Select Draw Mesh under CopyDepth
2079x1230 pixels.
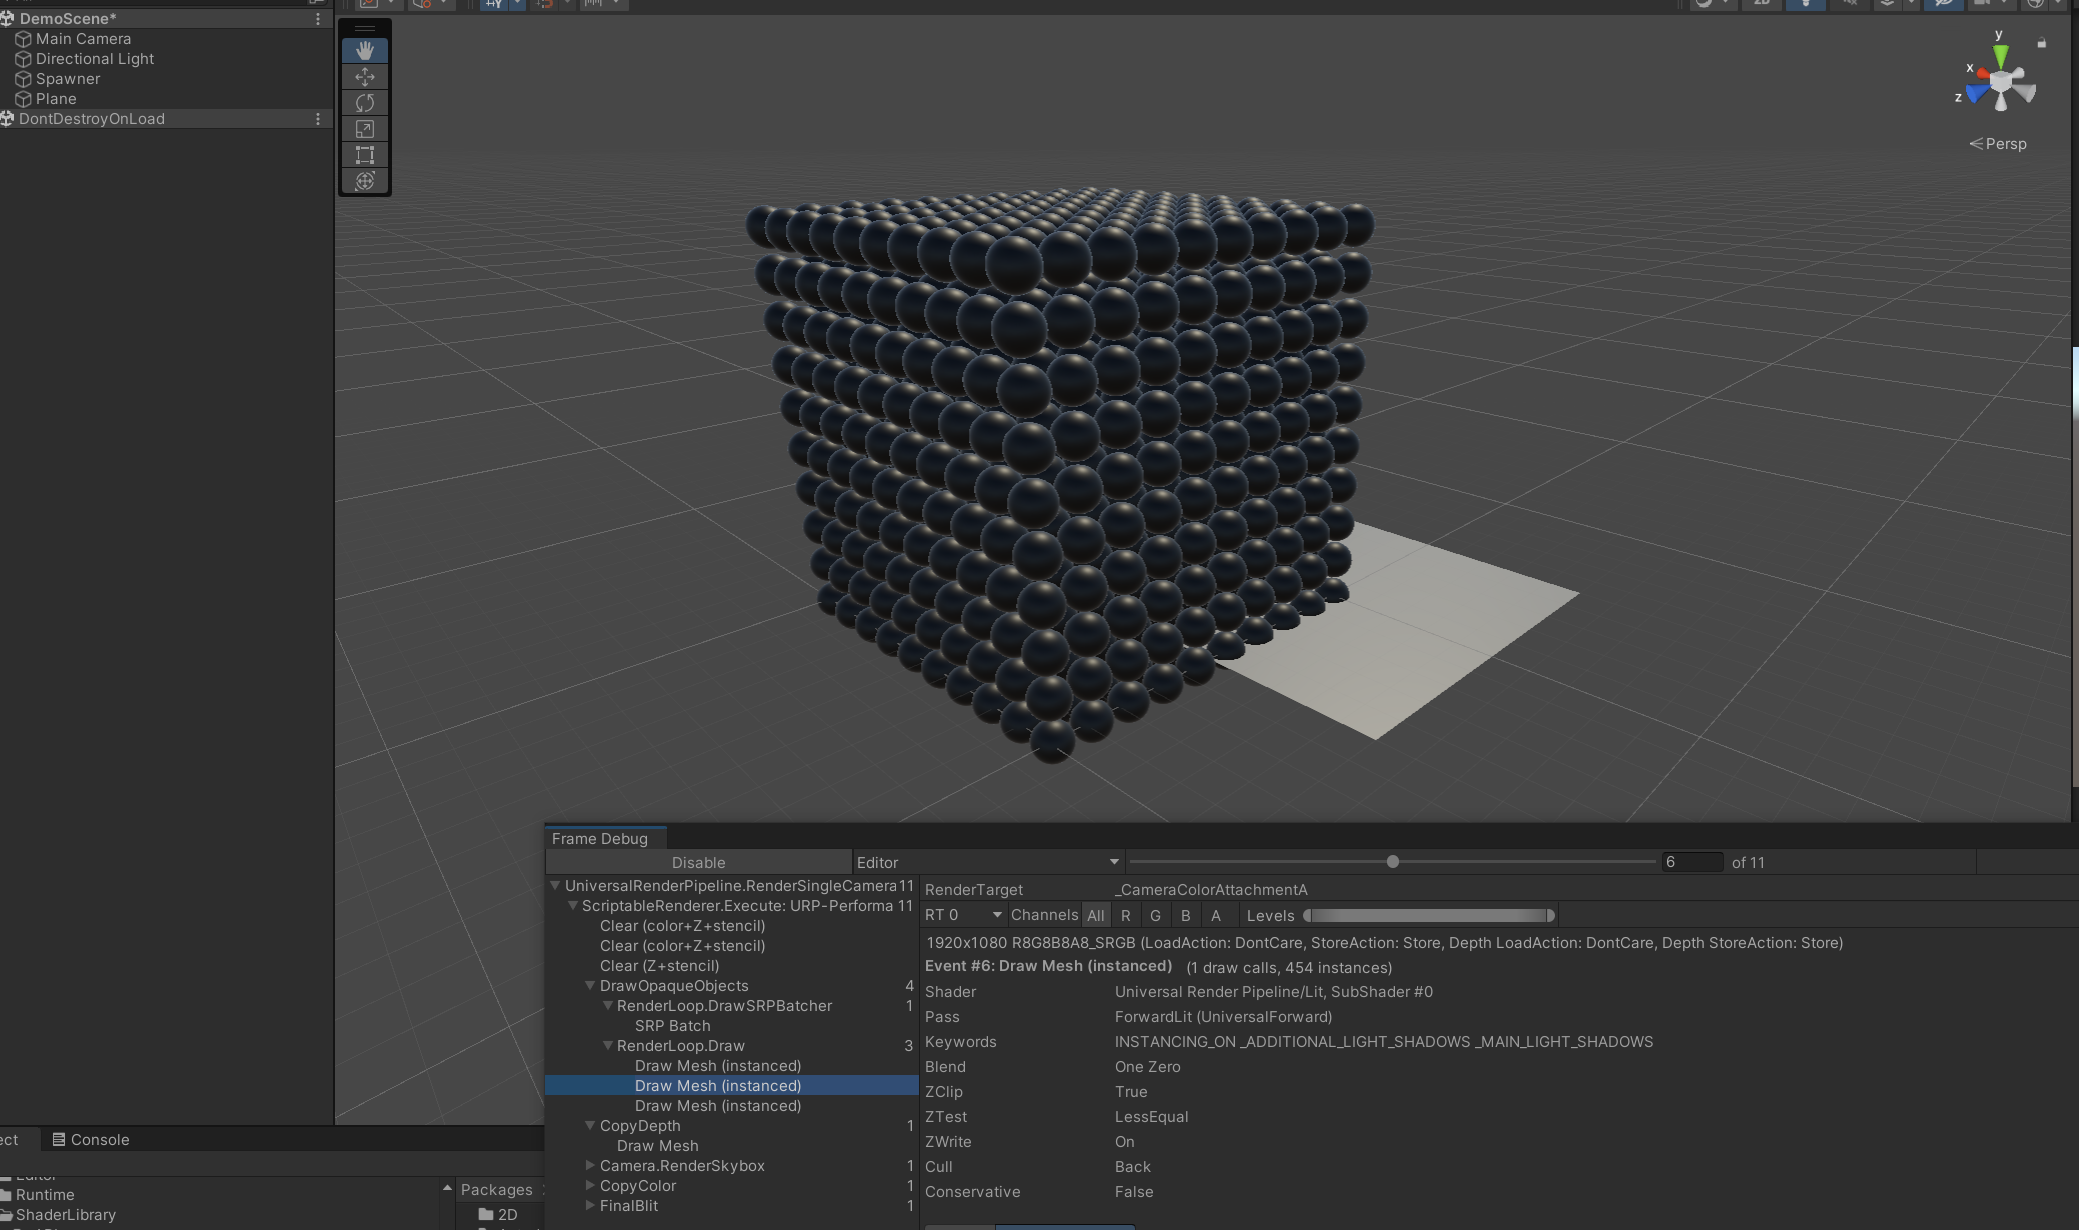[657, 1145]
